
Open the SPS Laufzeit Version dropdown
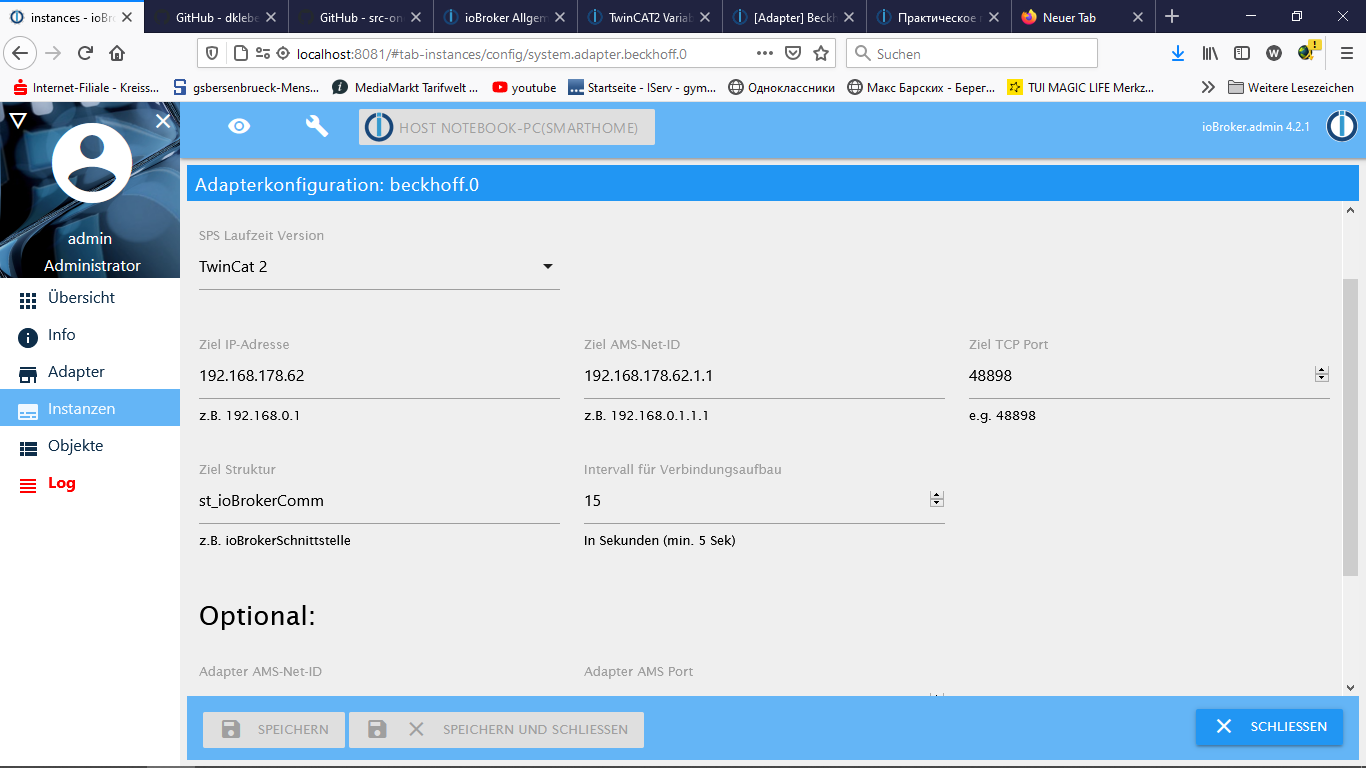tap(379, 267)
